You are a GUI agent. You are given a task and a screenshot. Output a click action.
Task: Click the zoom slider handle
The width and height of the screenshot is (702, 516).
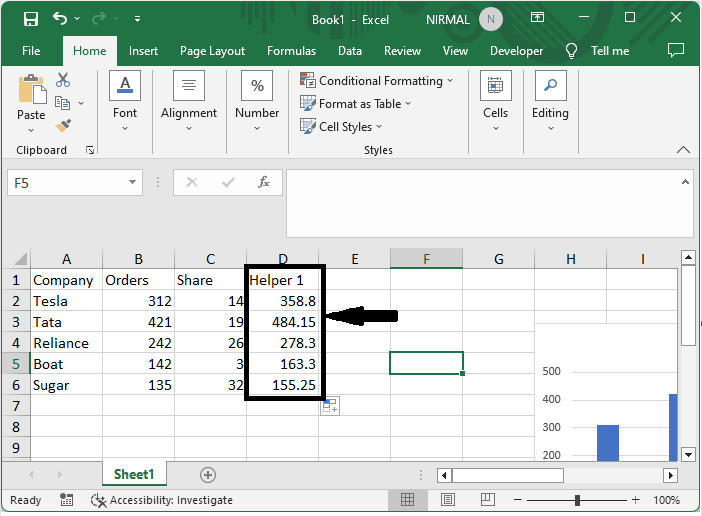[x=577, y=500]
